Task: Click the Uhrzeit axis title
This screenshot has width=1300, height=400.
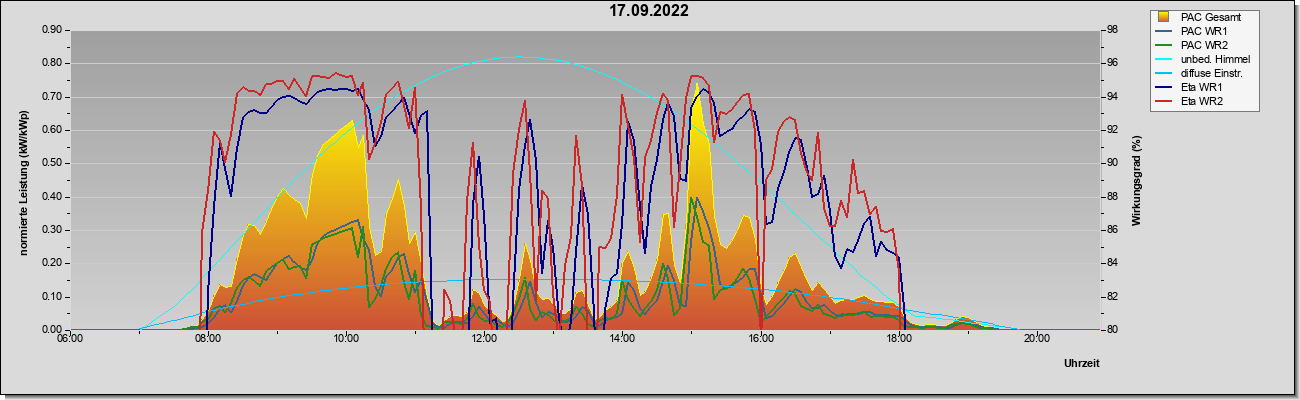Action: click(1082, 364)
